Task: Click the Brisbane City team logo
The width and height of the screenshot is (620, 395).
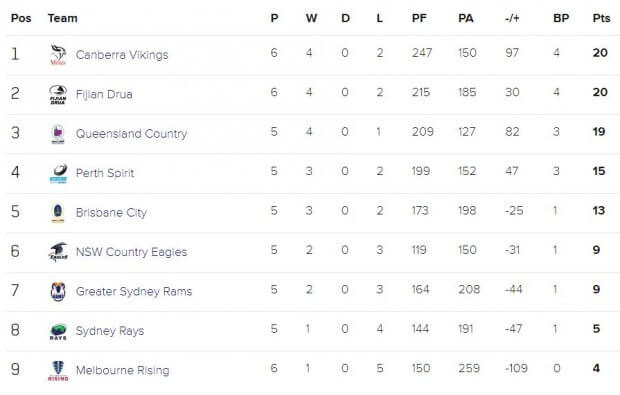Action: click(58, 213)
